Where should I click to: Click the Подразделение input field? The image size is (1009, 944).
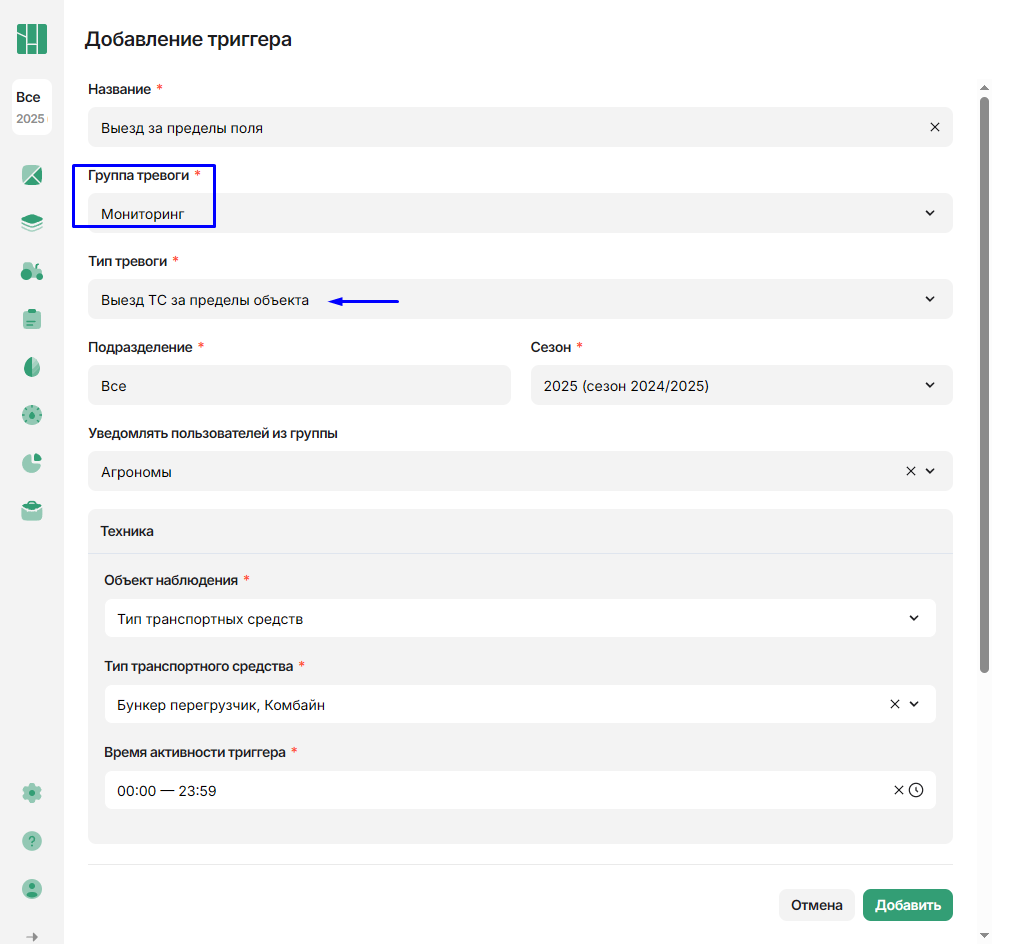point(299,385)
